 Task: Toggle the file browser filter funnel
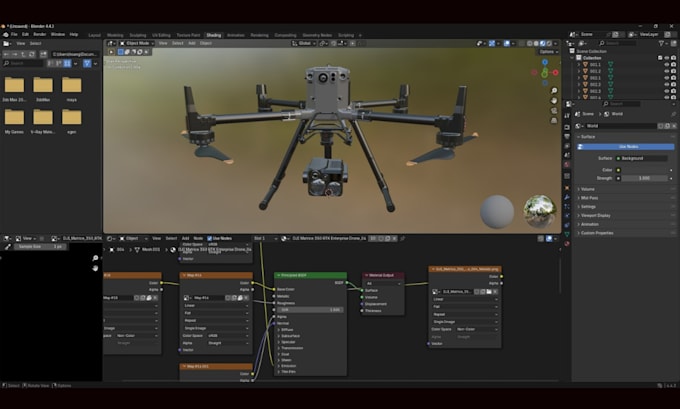(87, 63)
